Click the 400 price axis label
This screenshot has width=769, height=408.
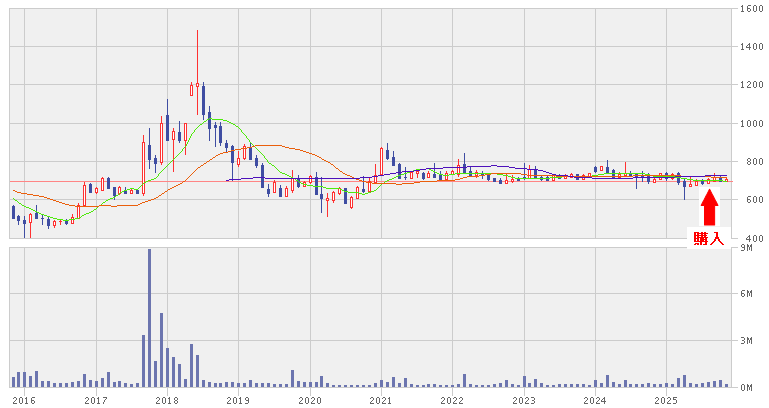point(753,239)
